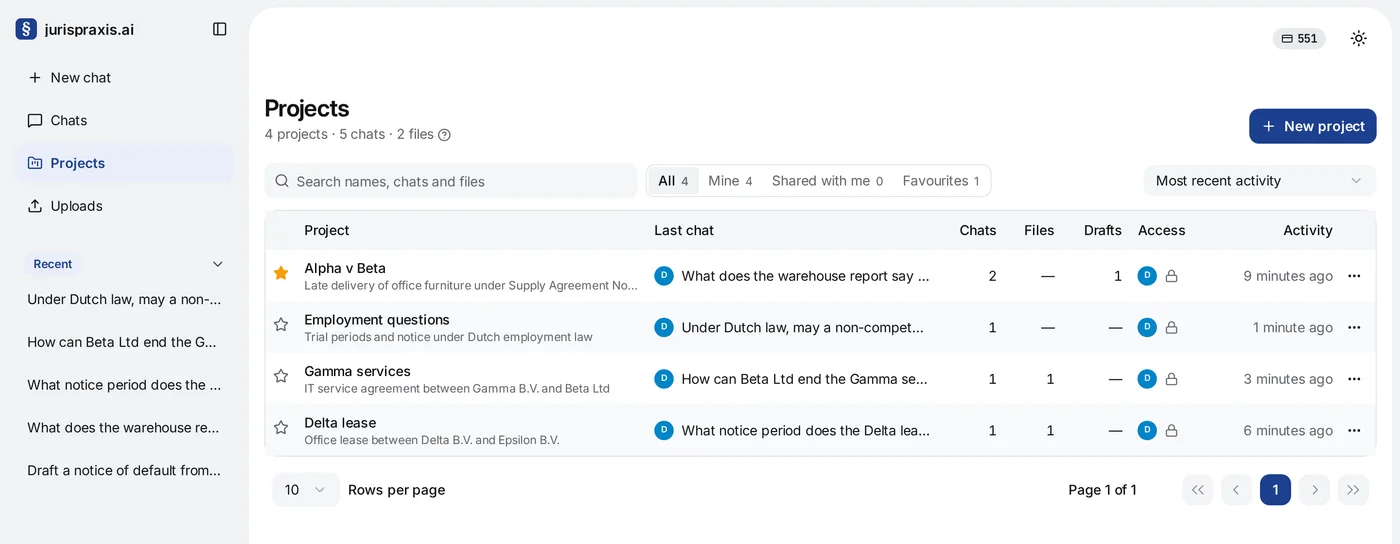Click the access avatar in the Delta lease row

(1147, 430)
